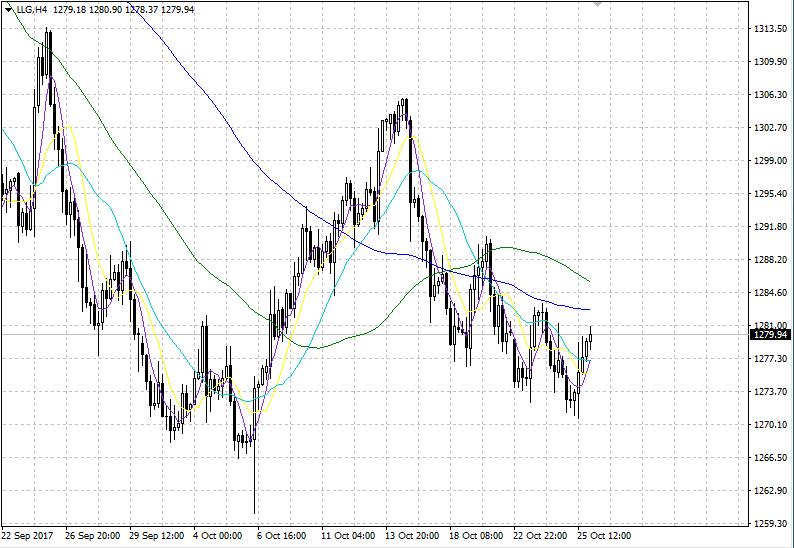Click the 11 Oct 04:00 date label
The image size is (794, 548).
348,535
